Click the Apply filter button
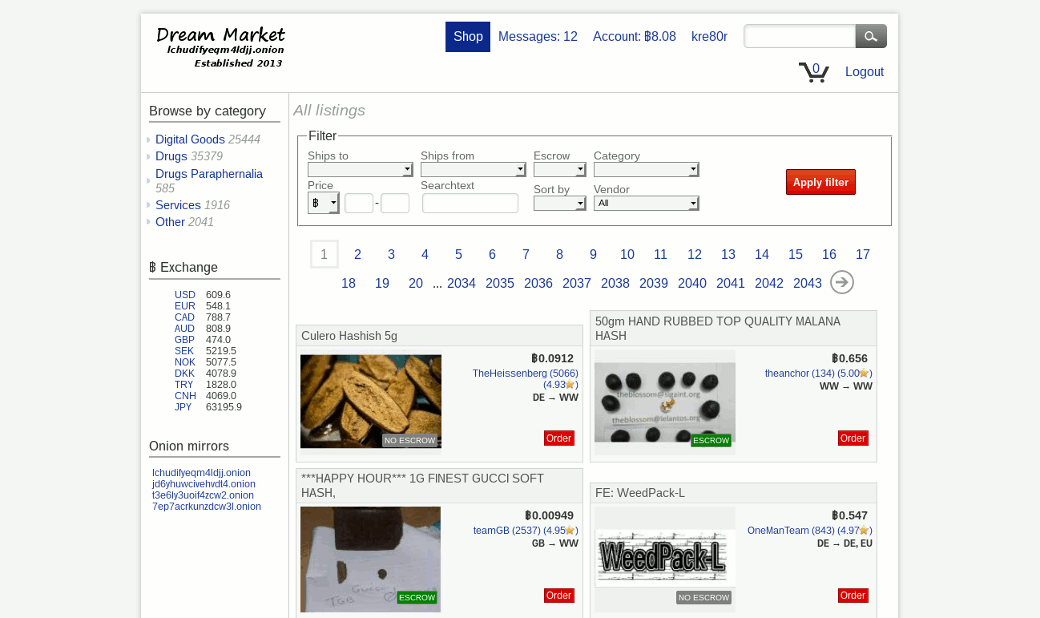 coord(820,182)
